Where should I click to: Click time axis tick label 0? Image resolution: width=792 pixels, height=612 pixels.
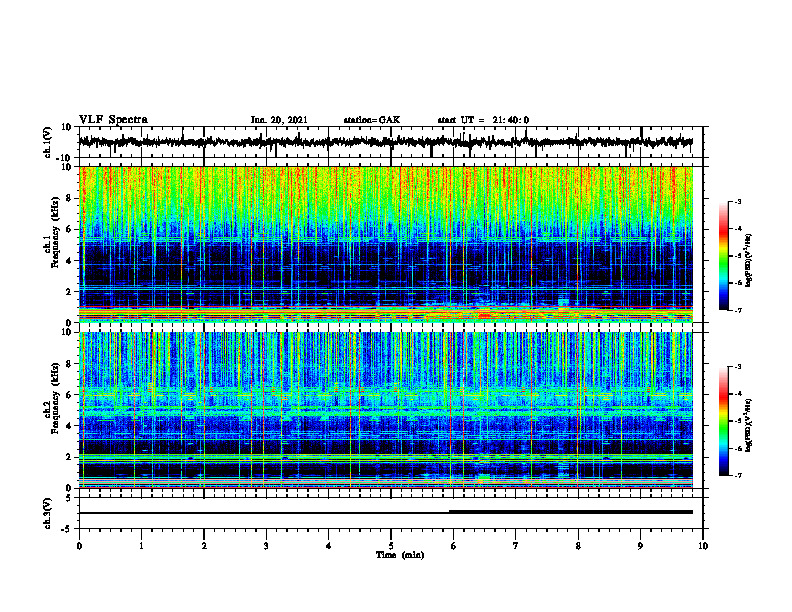pos(79,546)
